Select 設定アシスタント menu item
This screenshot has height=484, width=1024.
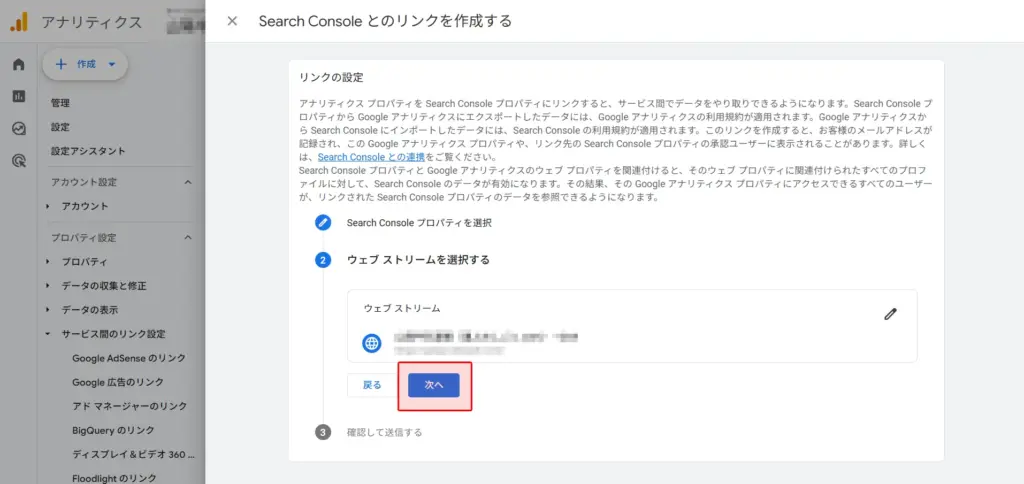(88, 151)
